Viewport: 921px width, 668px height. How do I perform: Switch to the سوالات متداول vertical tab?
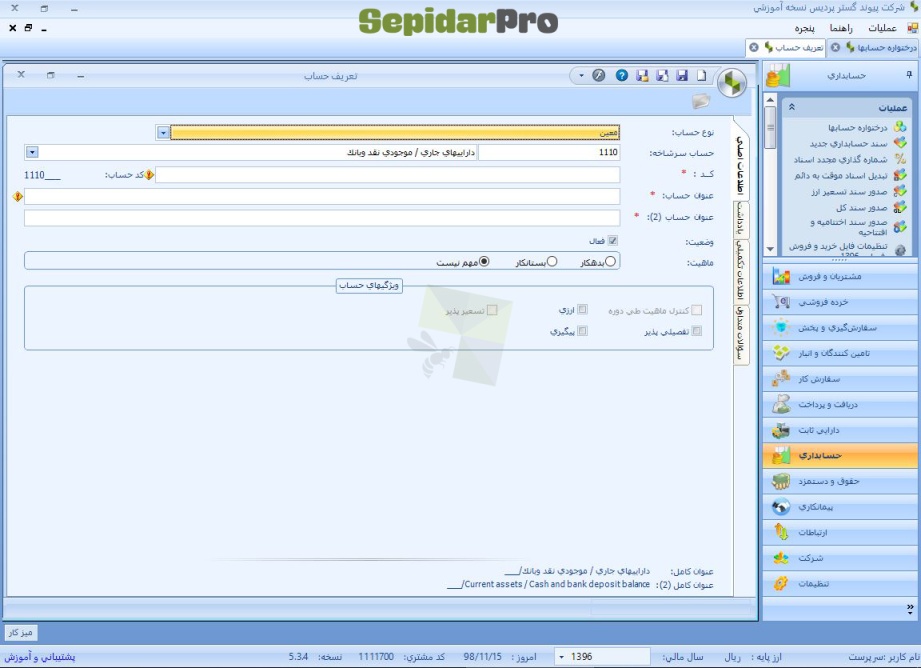coord(741,334)
